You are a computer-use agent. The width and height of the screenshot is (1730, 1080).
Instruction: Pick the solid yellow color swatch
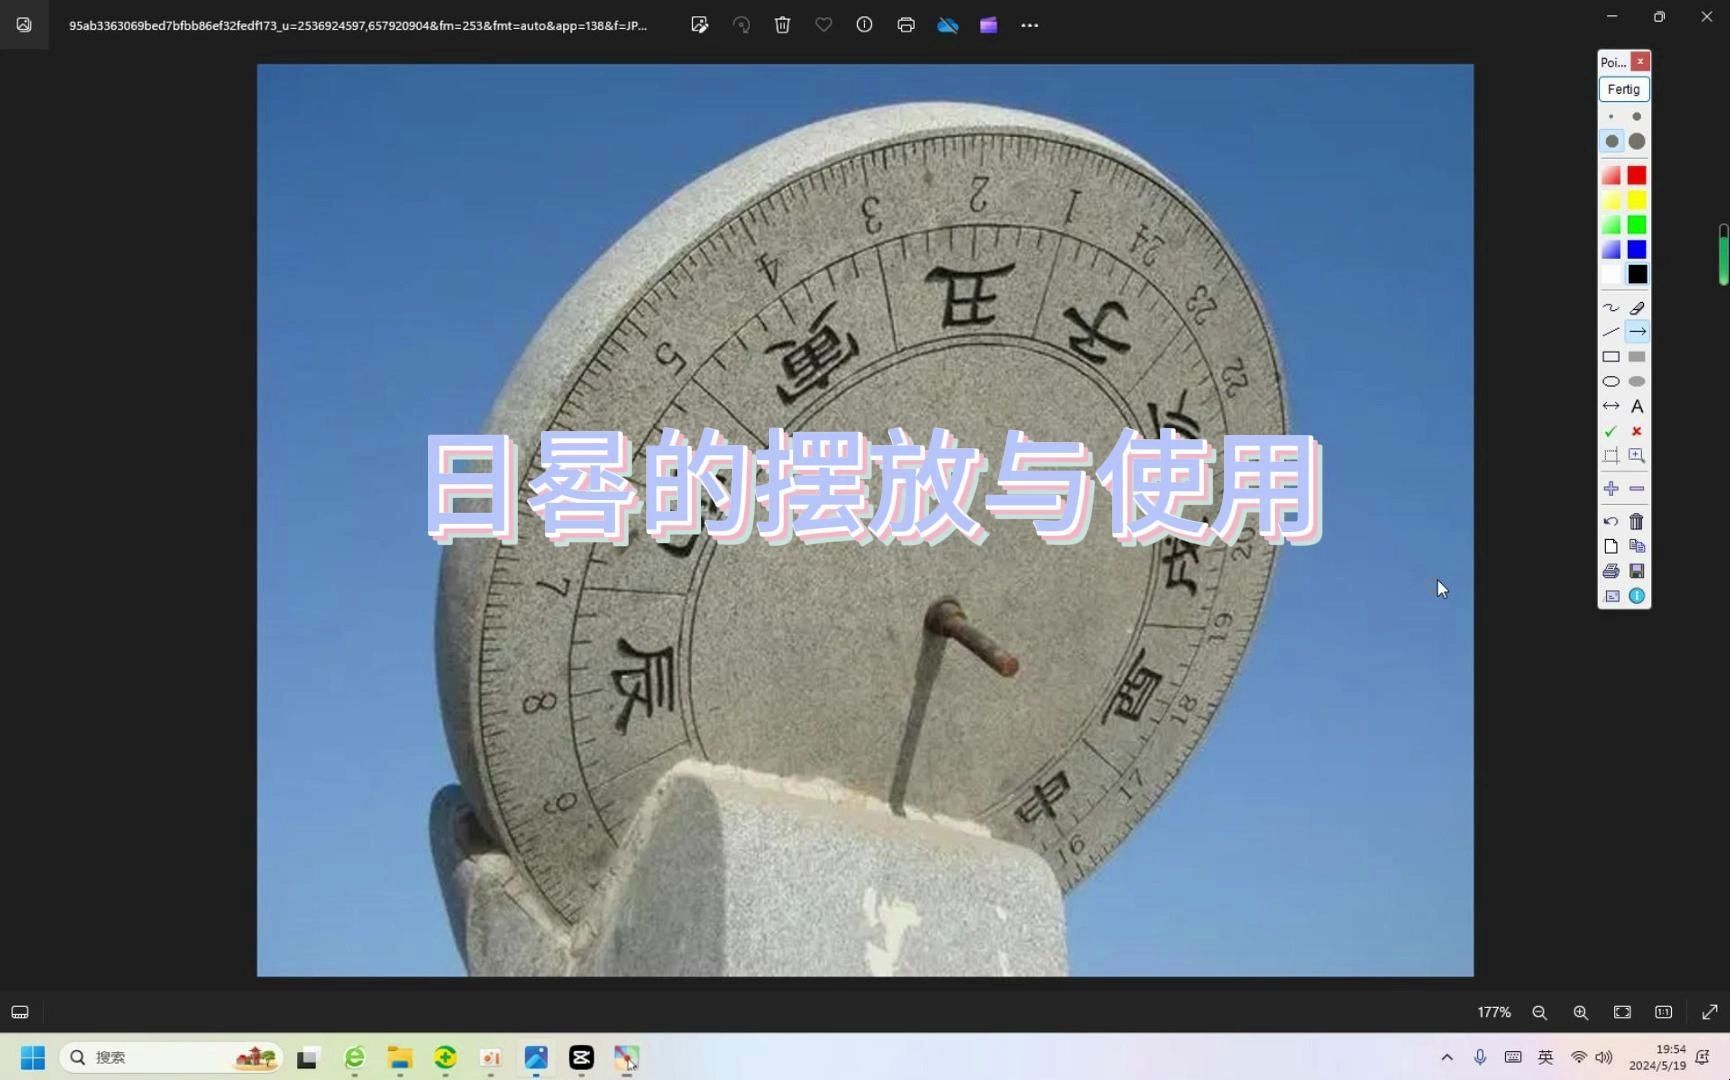tap(1636, 201)
